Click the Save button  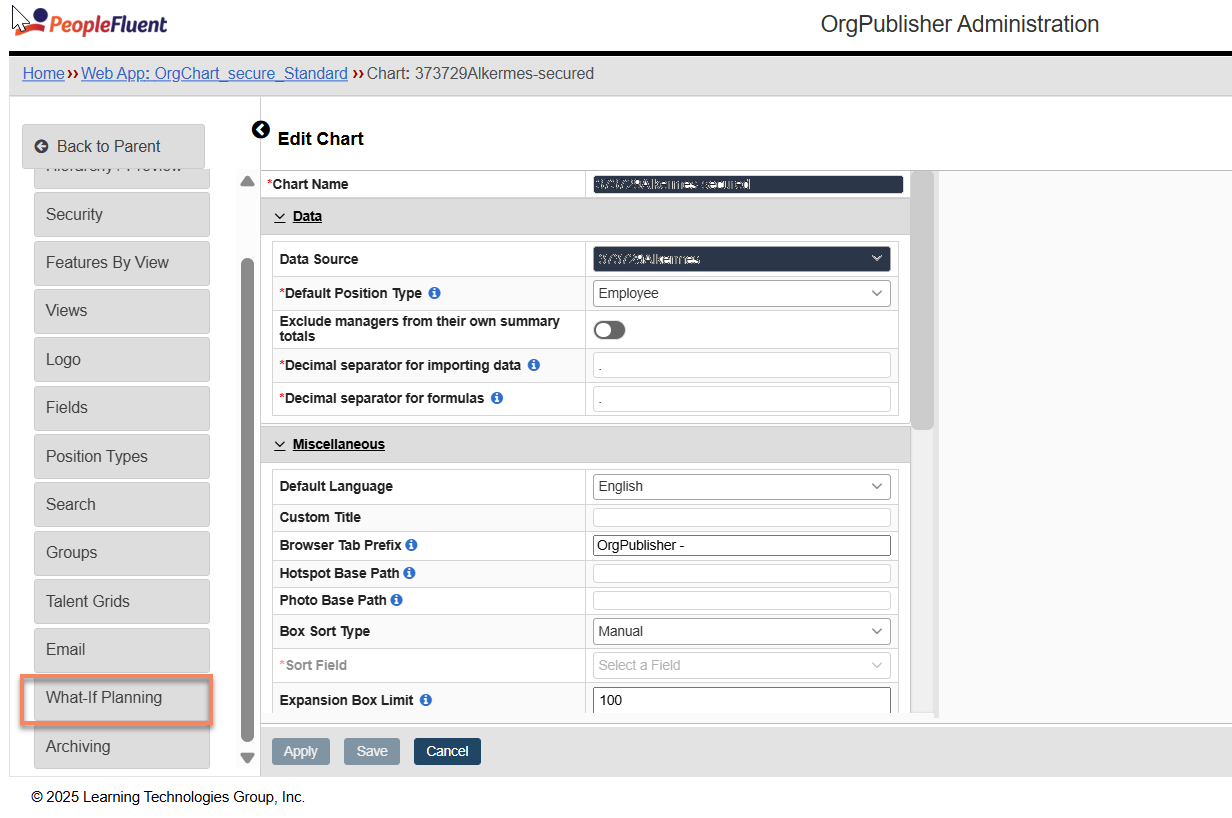click(372, 751)
